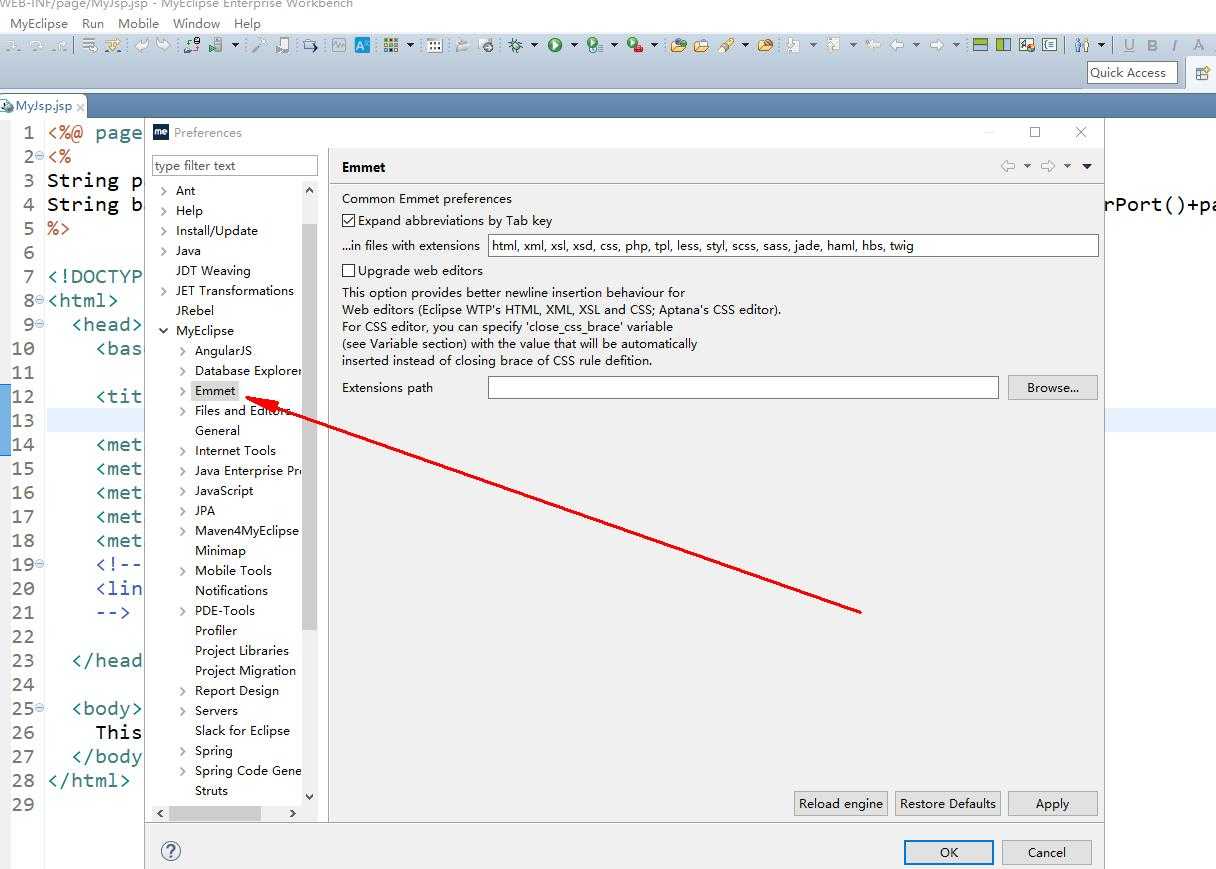Click the run server icon beside the deploy icon
The height and width of the screenshot is (869, 1216).
click(x=215, y=45)
